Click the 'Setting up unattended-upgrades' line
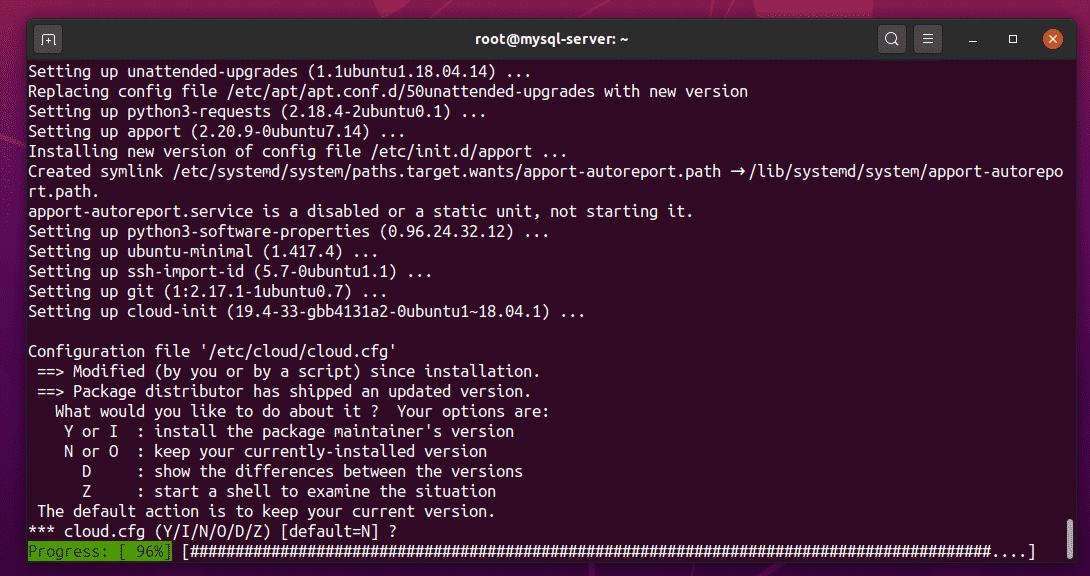The image size is (1090, 576). point(280,72)
